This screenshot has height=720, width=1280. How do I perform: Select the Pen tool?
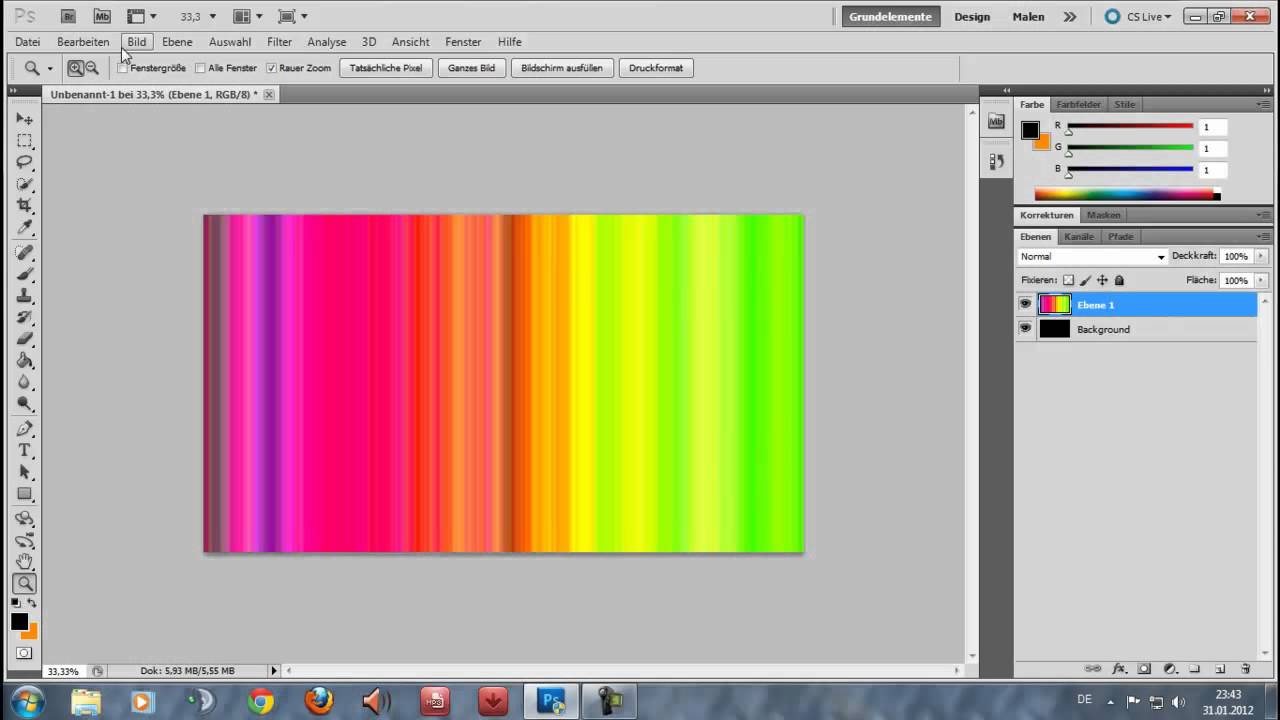[25, 429]
